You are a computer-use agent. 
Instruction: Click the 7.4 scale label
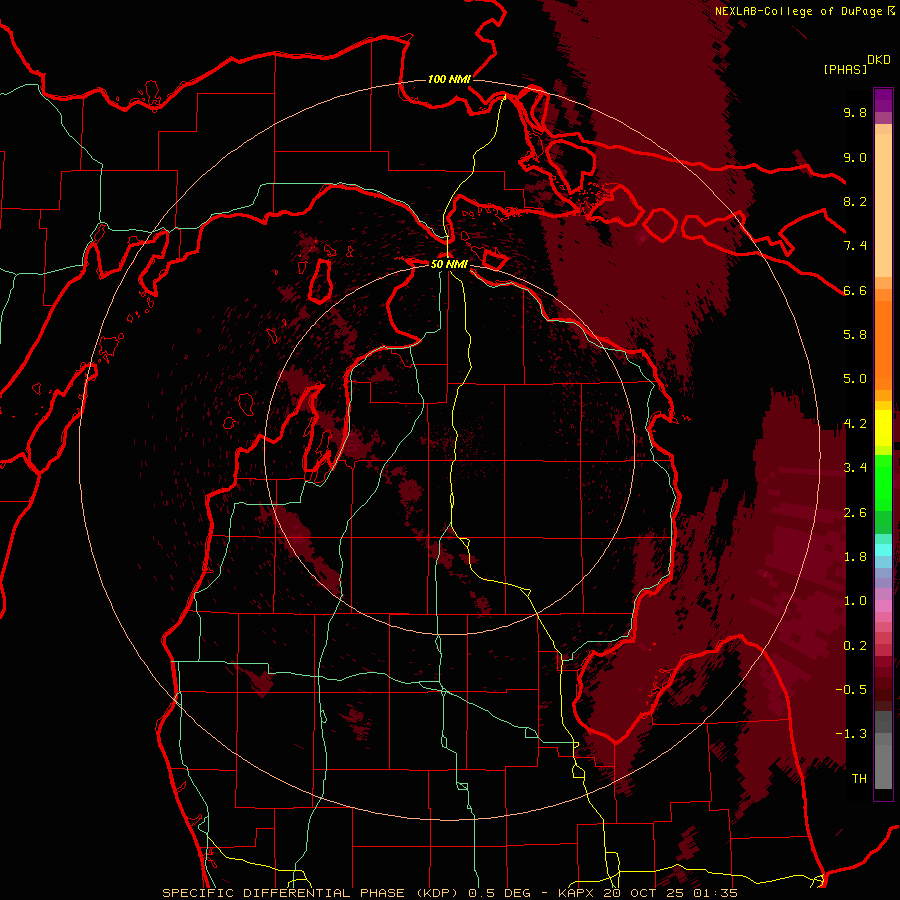(855, 246)
